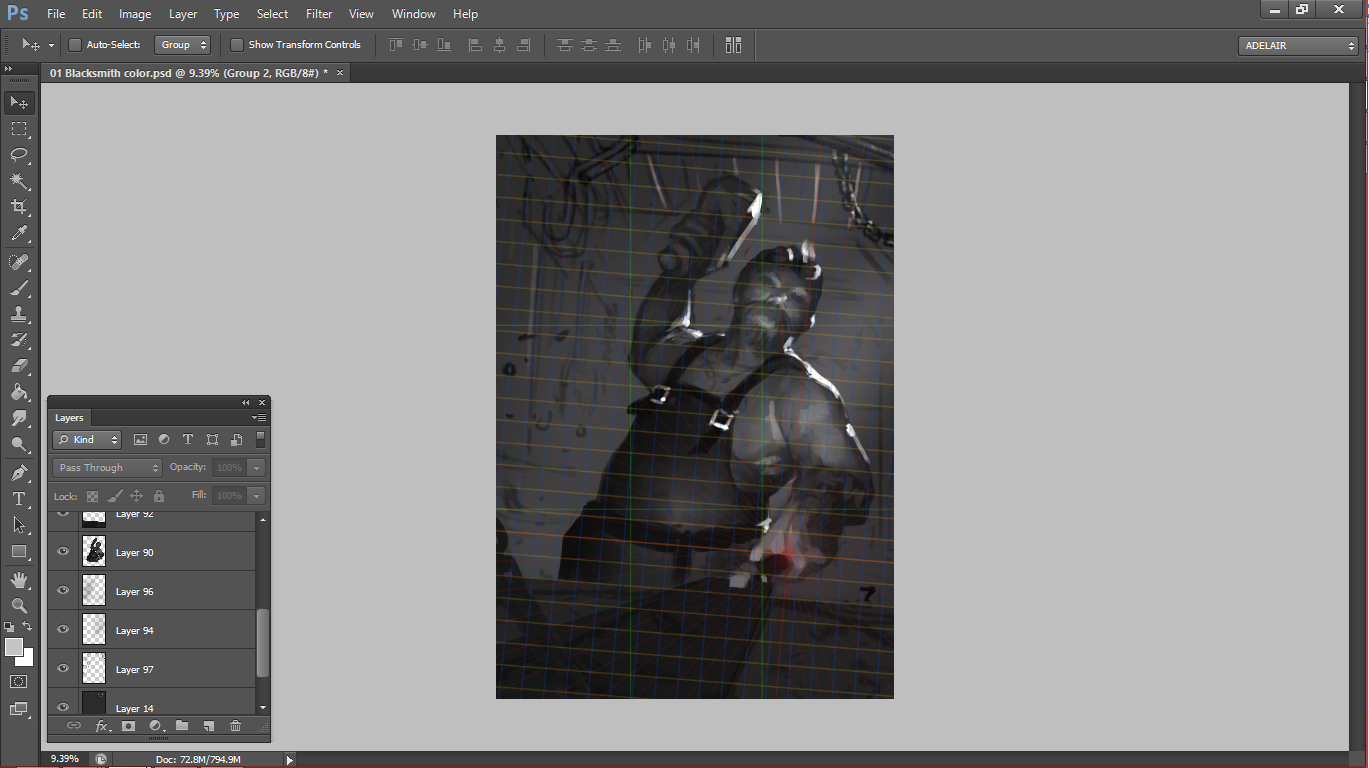
Task: Toggle lock all for layer
Action: point(158,496)
